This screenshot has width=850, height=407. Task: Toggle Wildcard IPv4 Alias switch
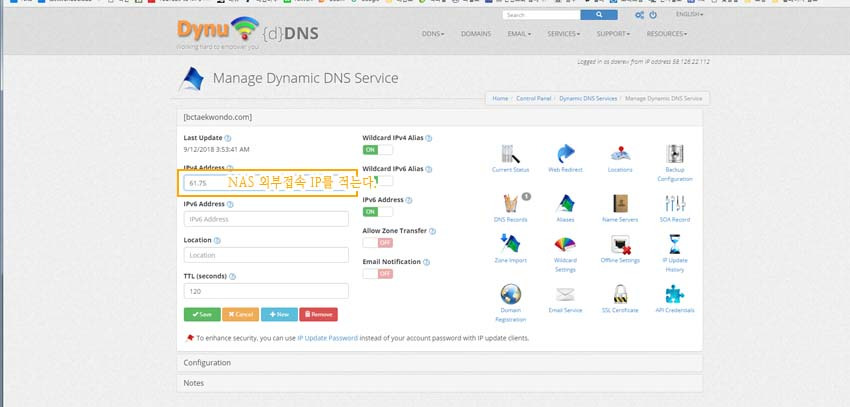pos(377,149)
